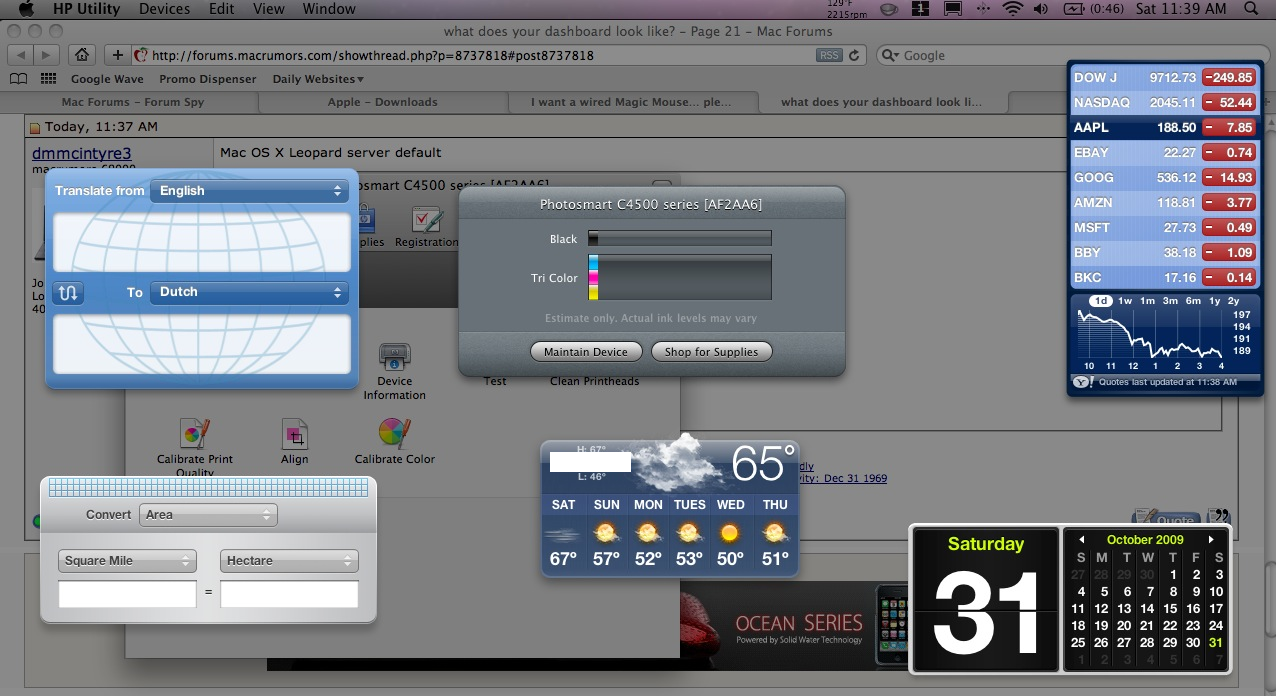Click the add bookmark plus button
The width and height of the screenshot is (1276, 696).
click(118, 55)
